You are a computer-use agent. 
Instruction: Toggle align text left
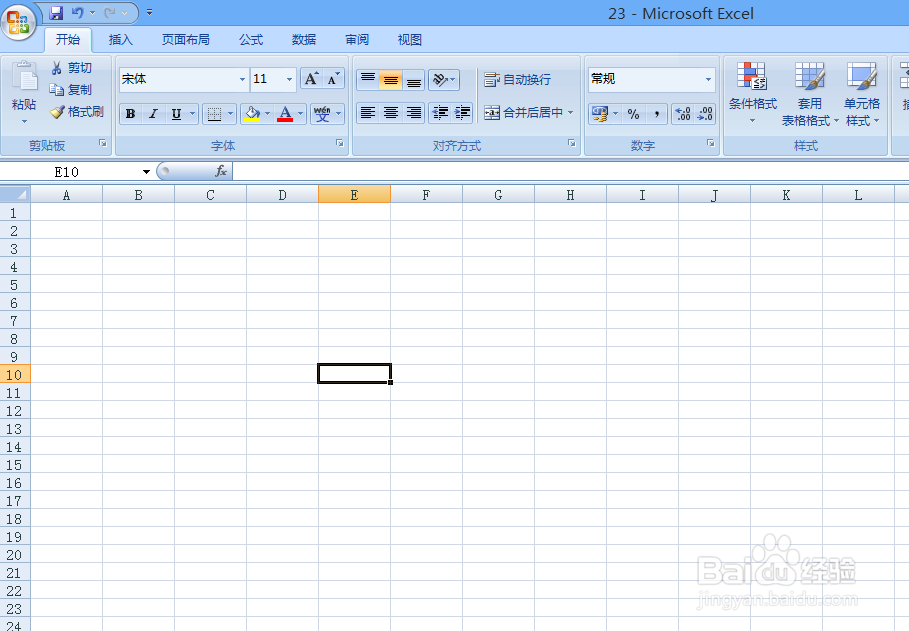[x=368, y=113]
